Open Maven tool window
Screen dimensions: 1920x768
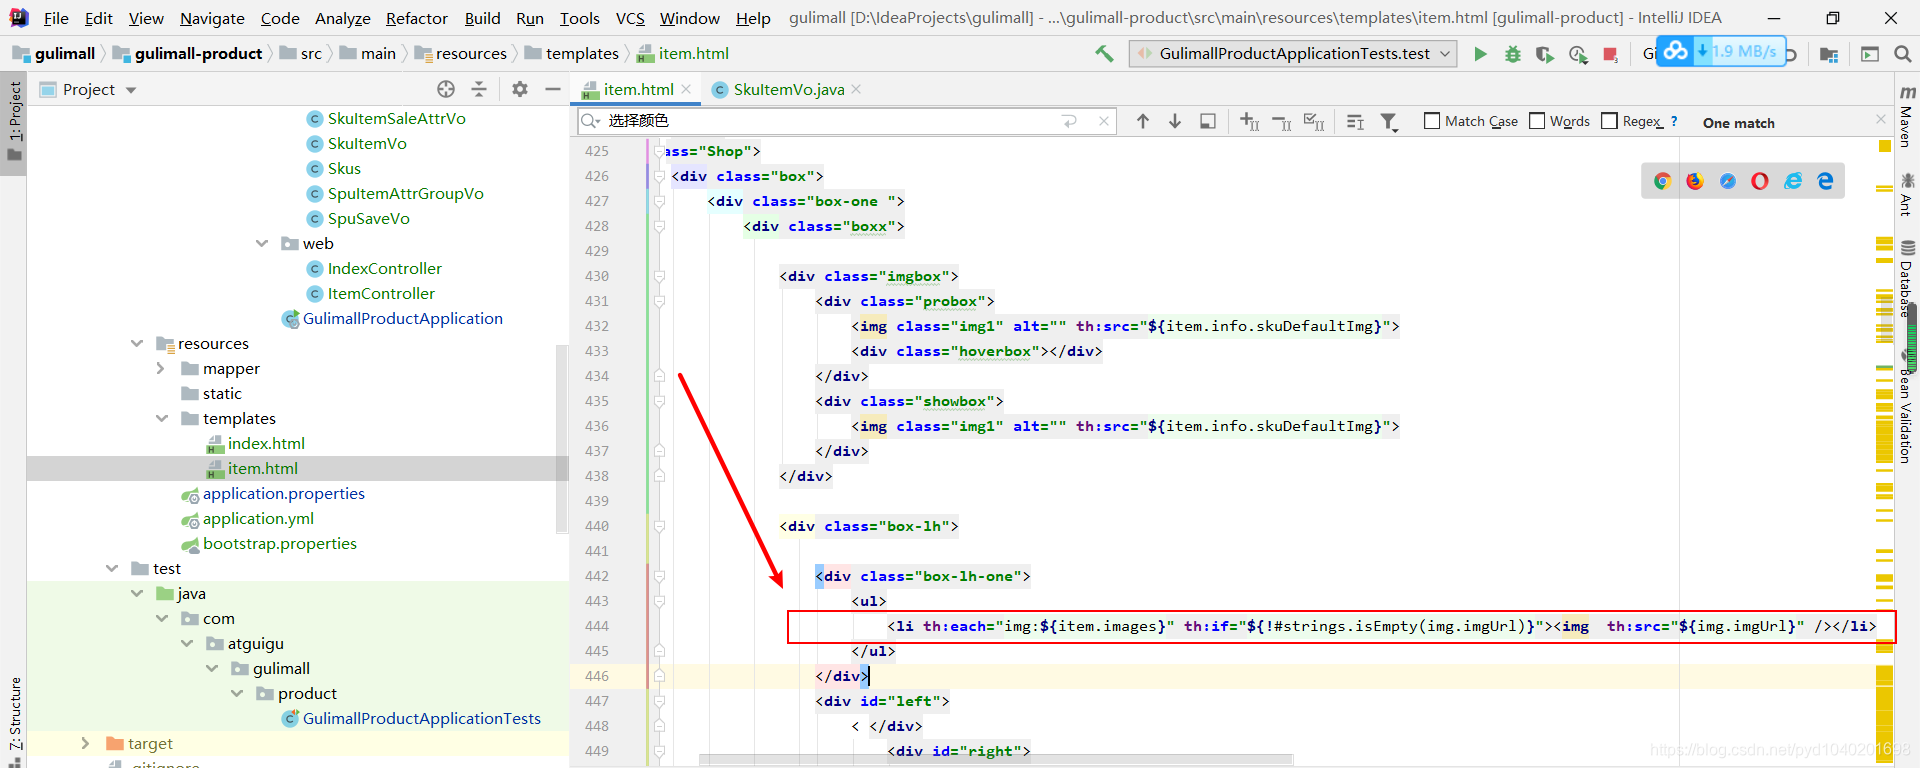click(x=1907, y=118)
